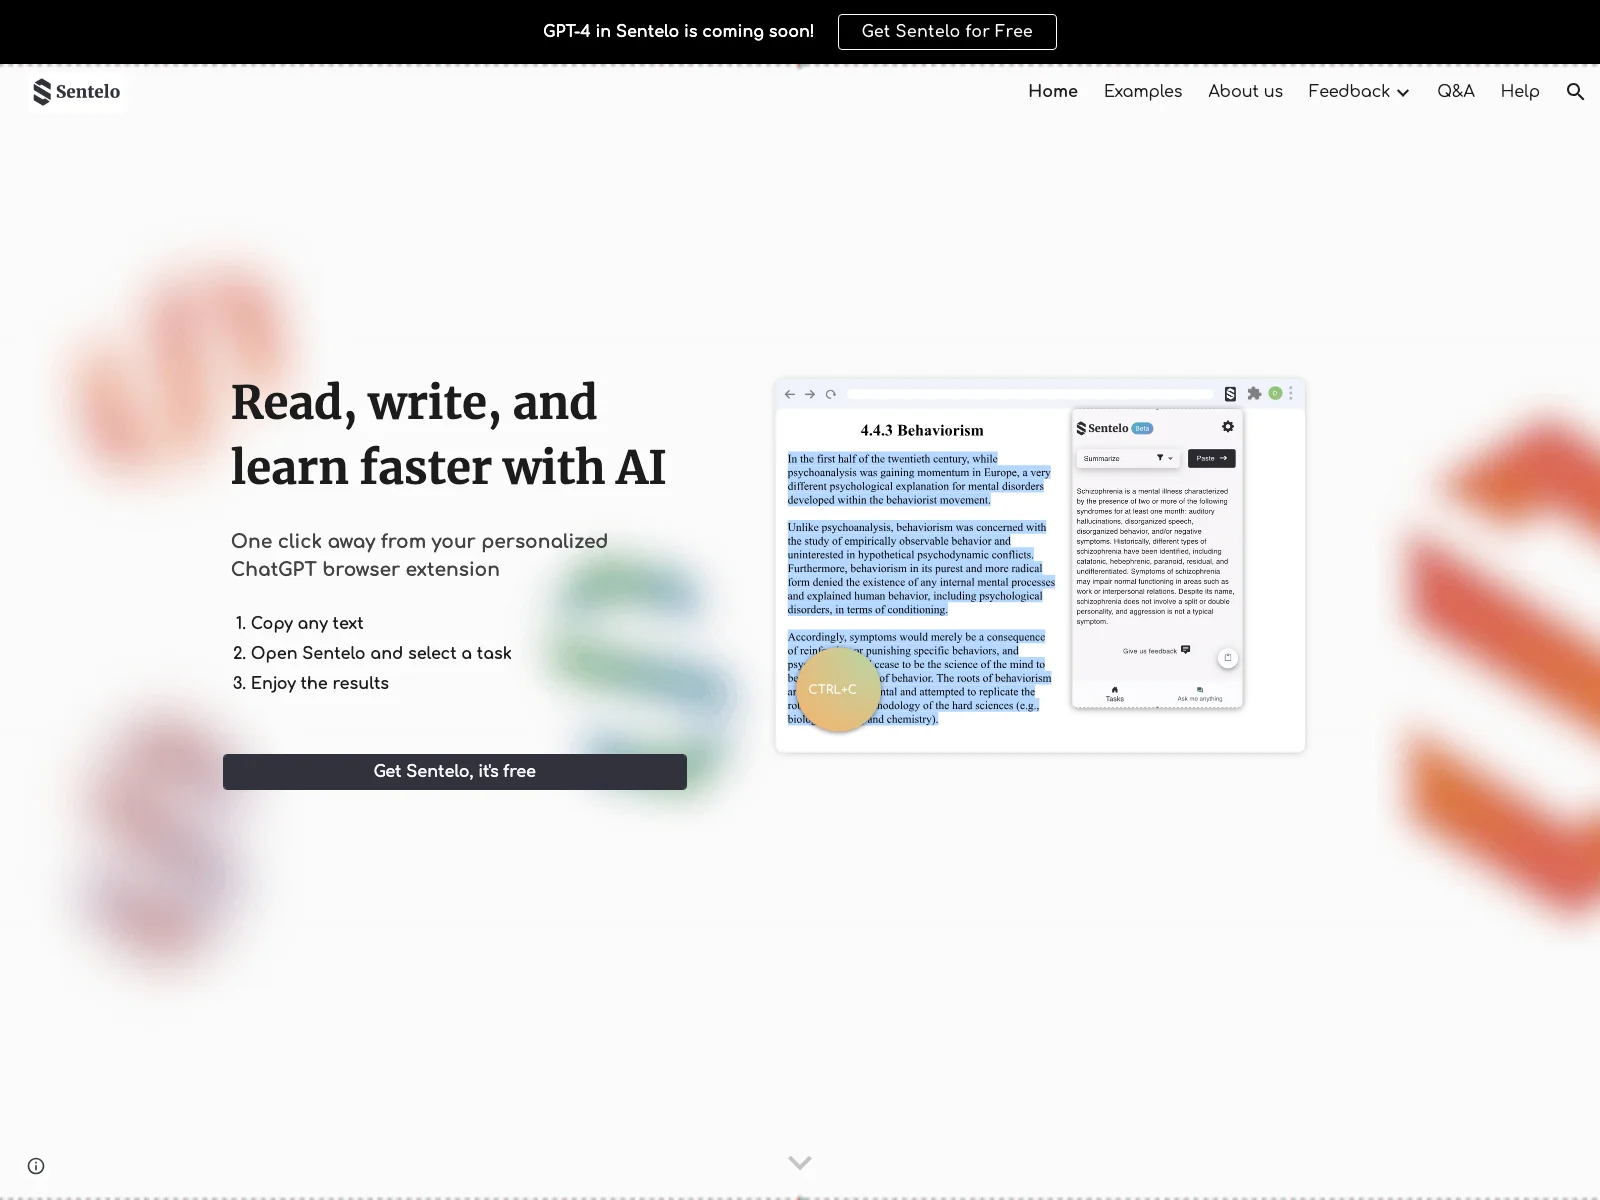Click the Copy any text list item
Image resolution: width=1600 pixels, height=1200 pixels.
pos(306,623)
